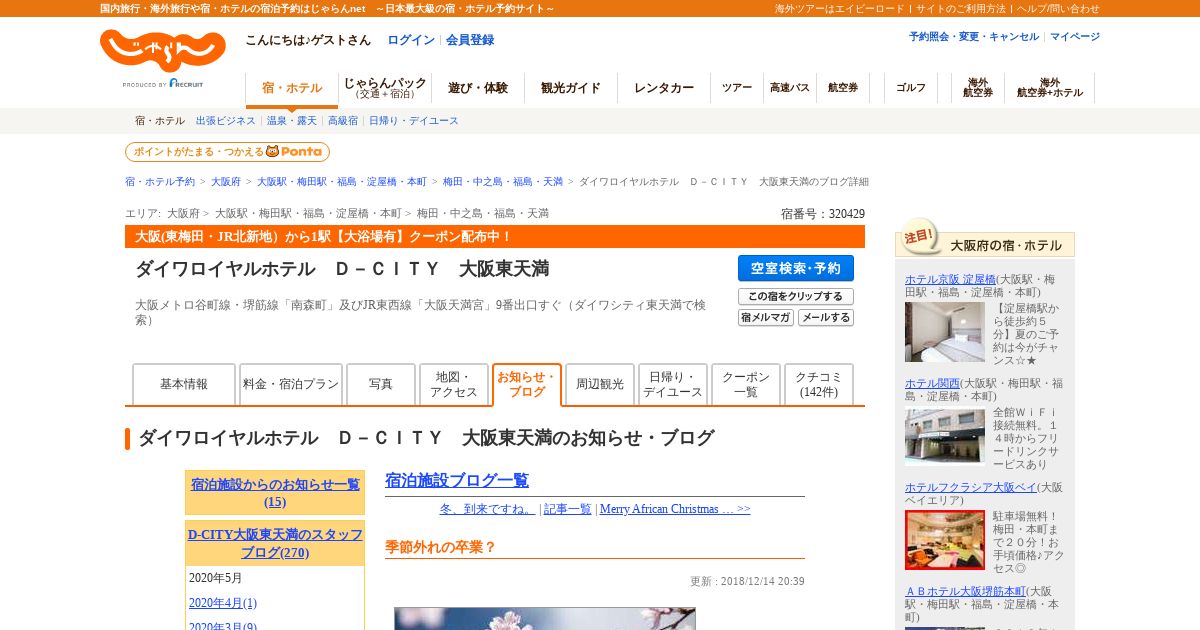Open 2020年4月(1) archive link

click(223, 603)
